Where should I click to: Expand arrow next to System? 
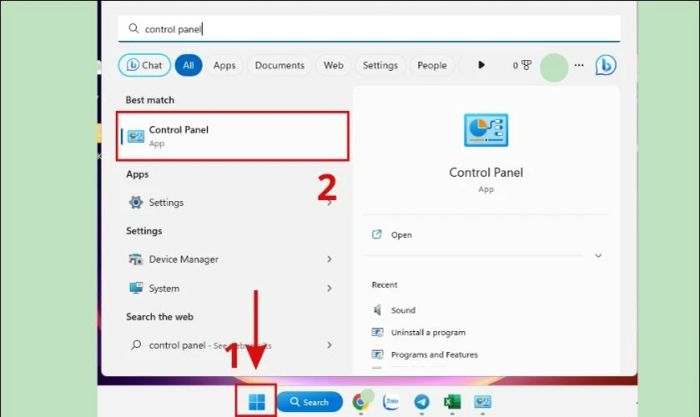pyautogui.click(x=329, y=288)
